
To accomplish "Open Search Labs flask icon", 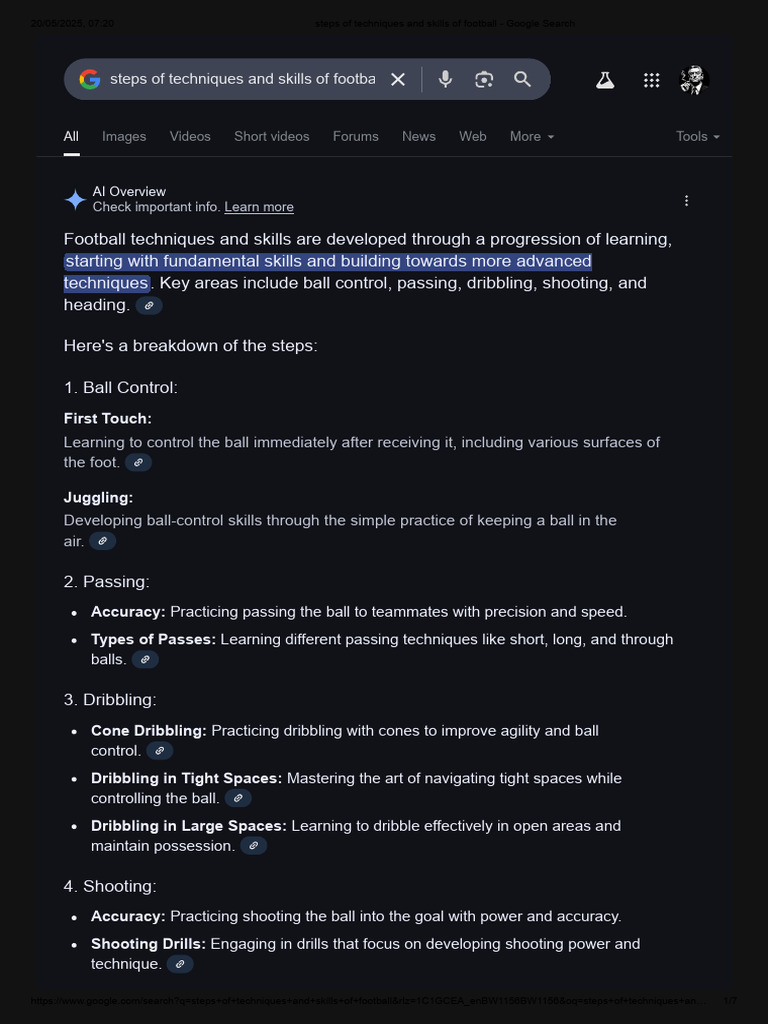I will [605, 80].
